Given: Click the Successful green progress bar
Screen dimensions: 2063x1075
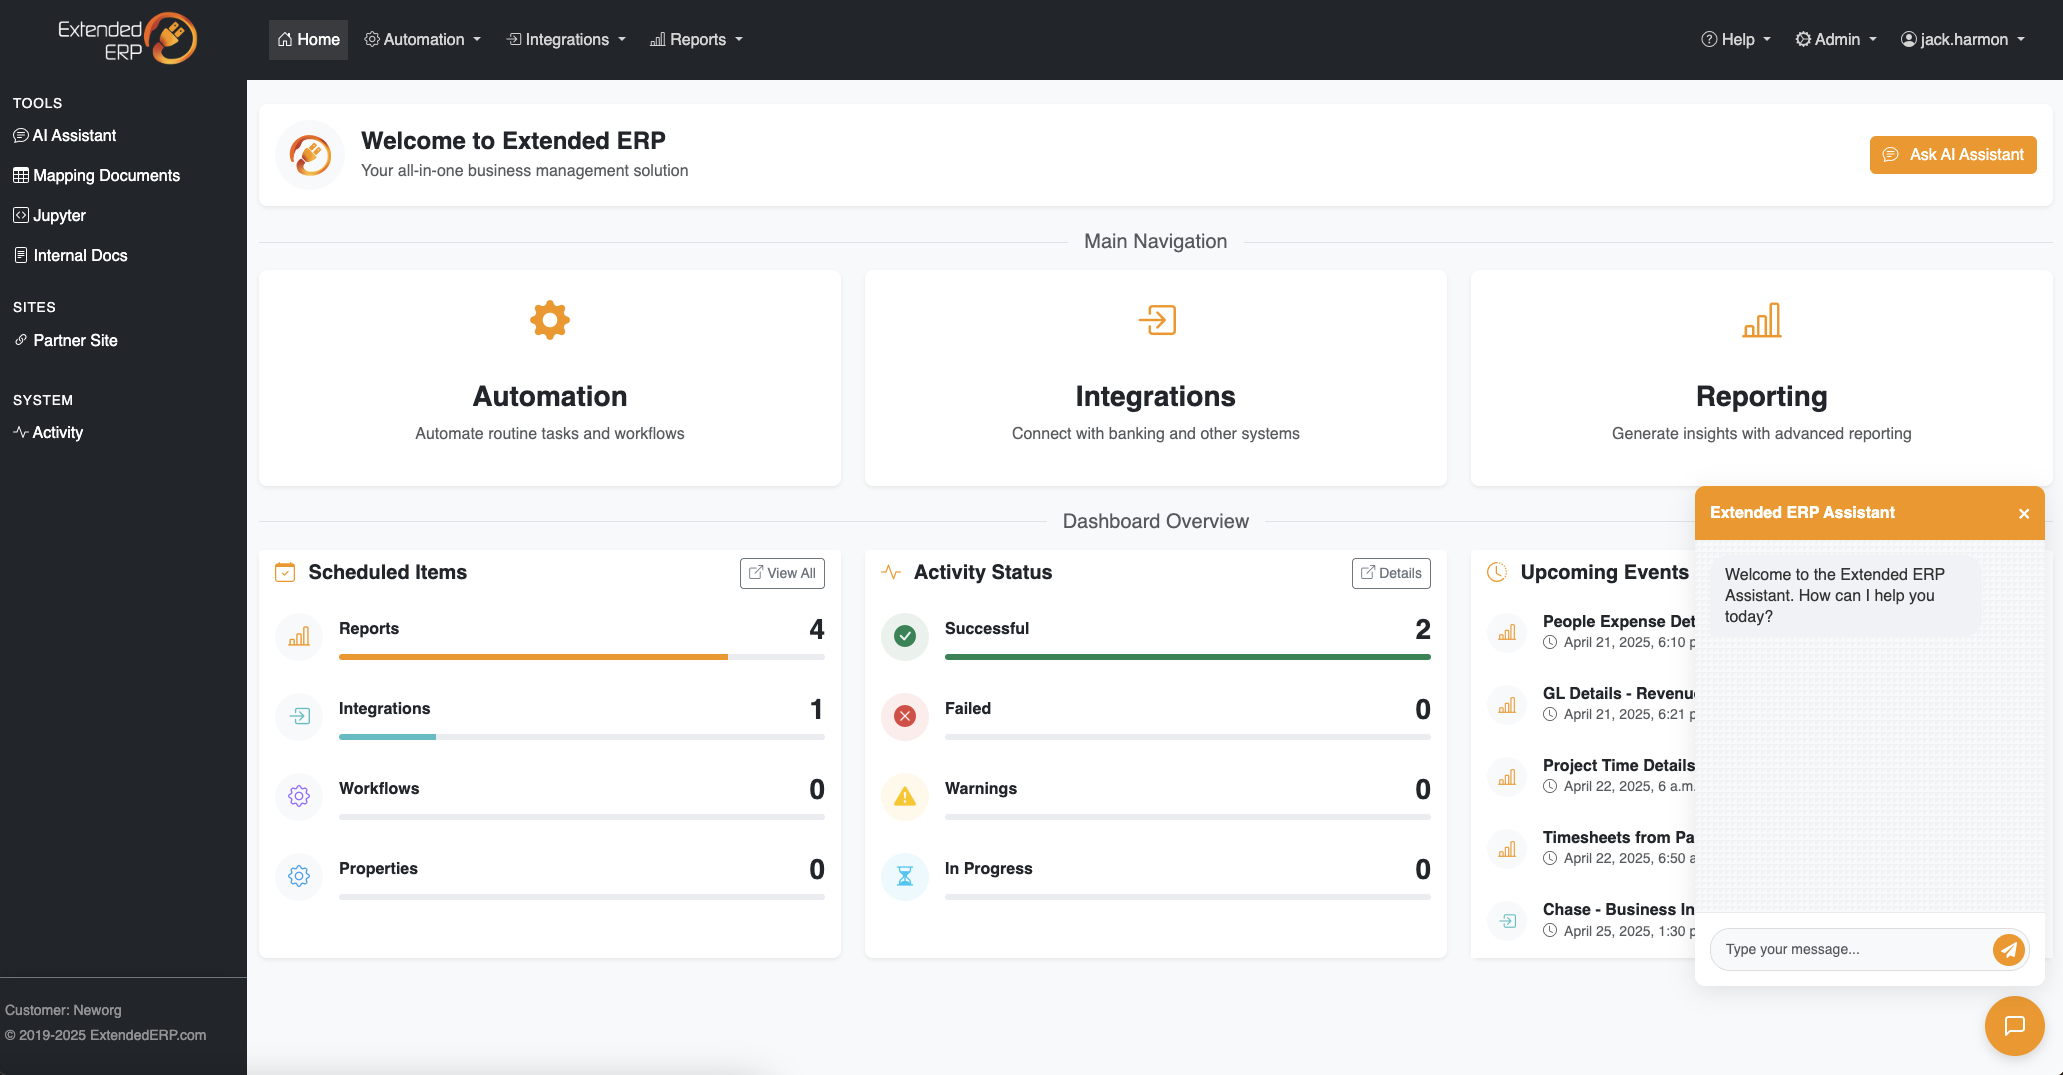Looking at the screenshot, I should (1188, 657).
